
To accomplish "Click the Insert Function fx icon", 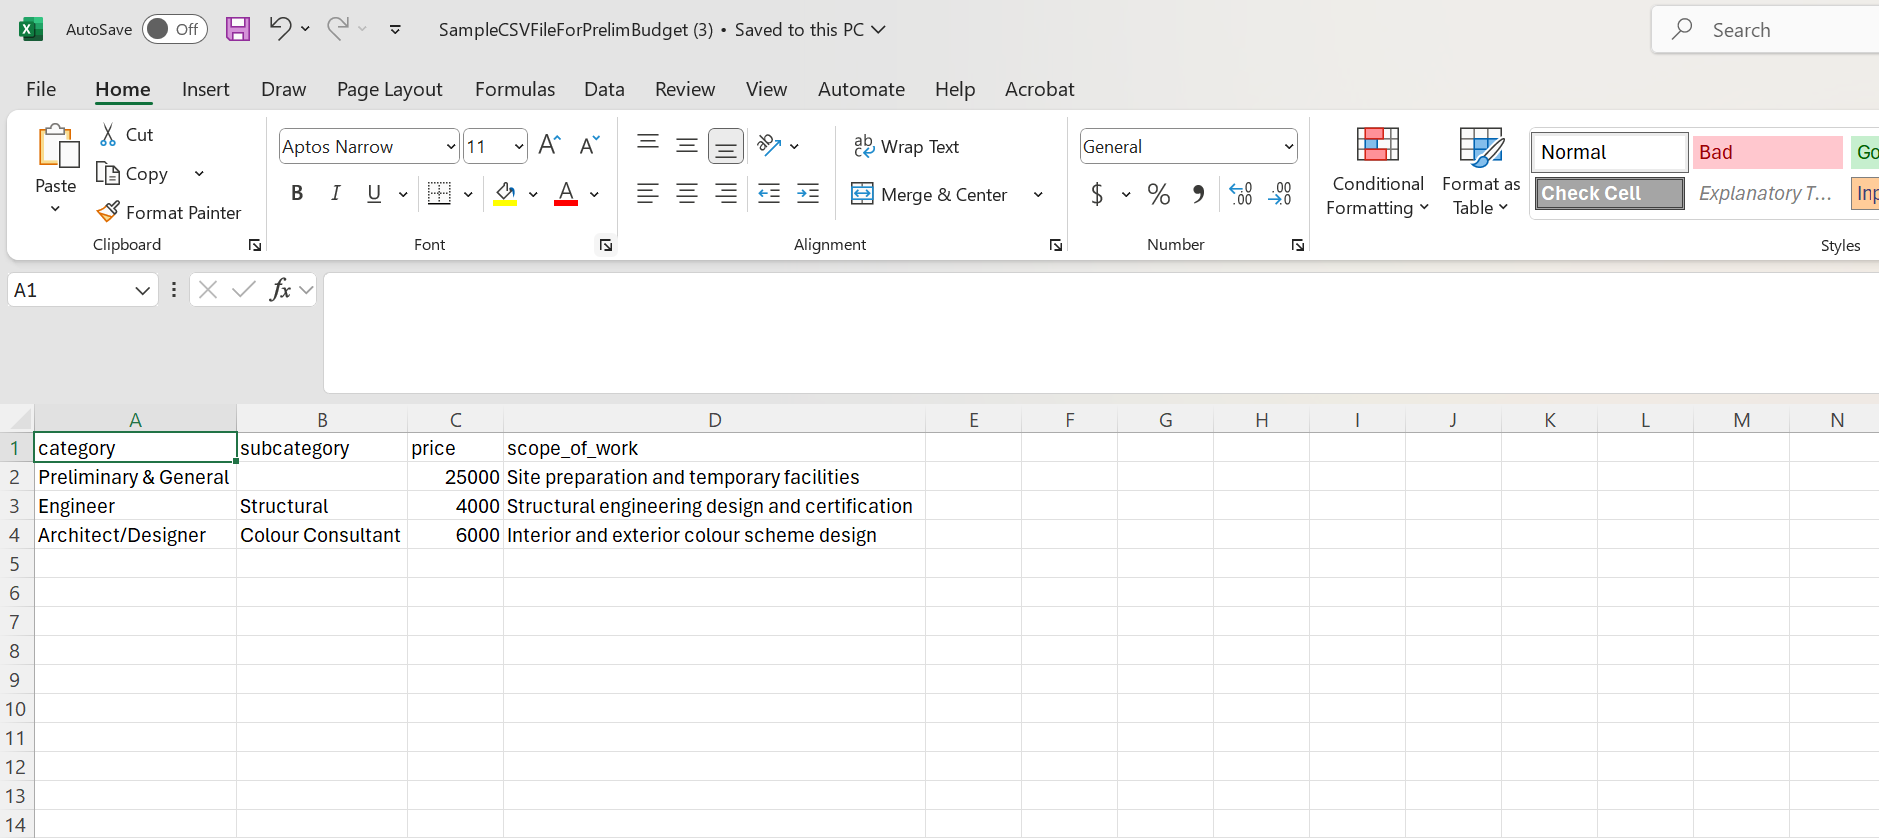I will coord(280,290).
